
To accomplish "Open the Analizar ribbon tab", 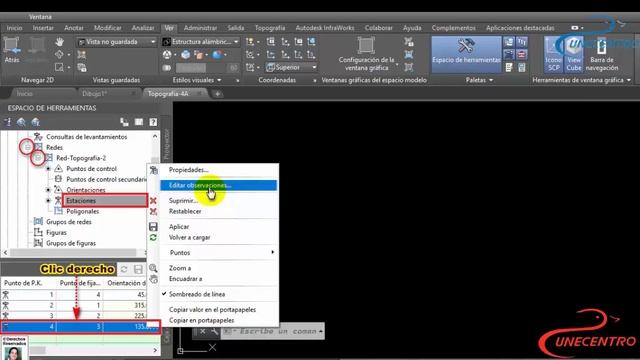I will 143,28.
